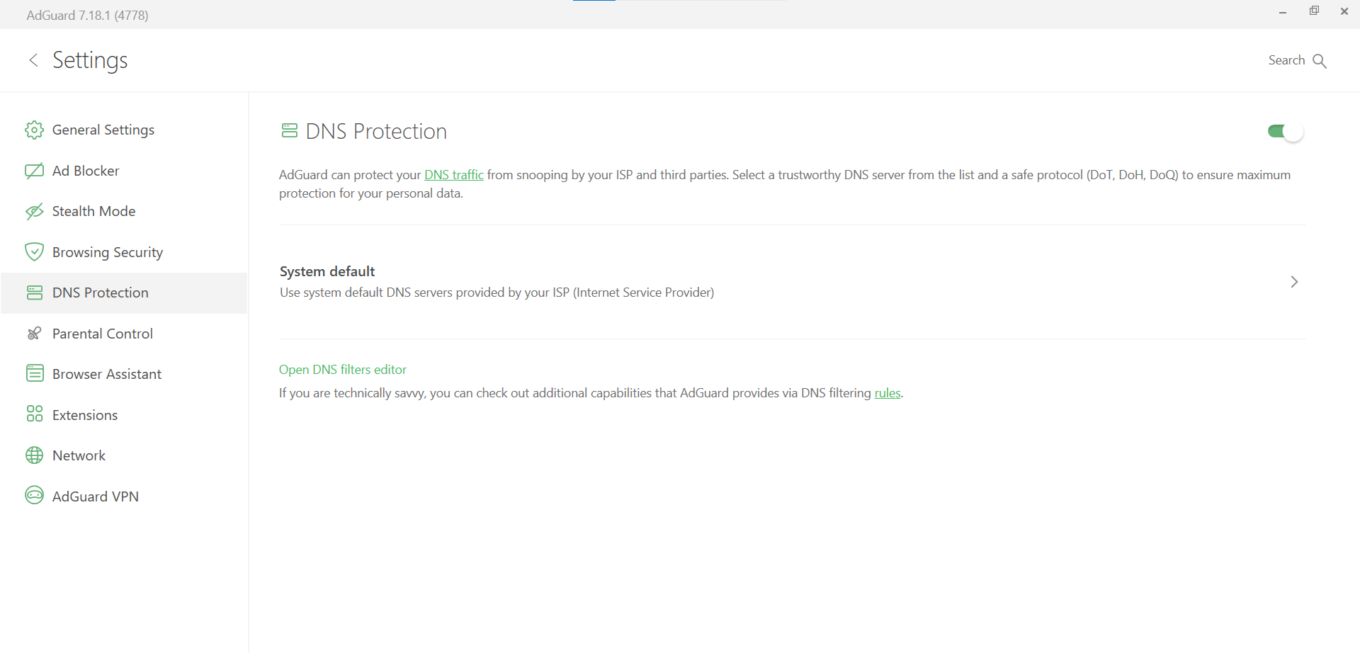The height and width of the screenshot is (653, 1360).
Task: Click the back arrow next to Settings
Action: (x=33, y=60)
